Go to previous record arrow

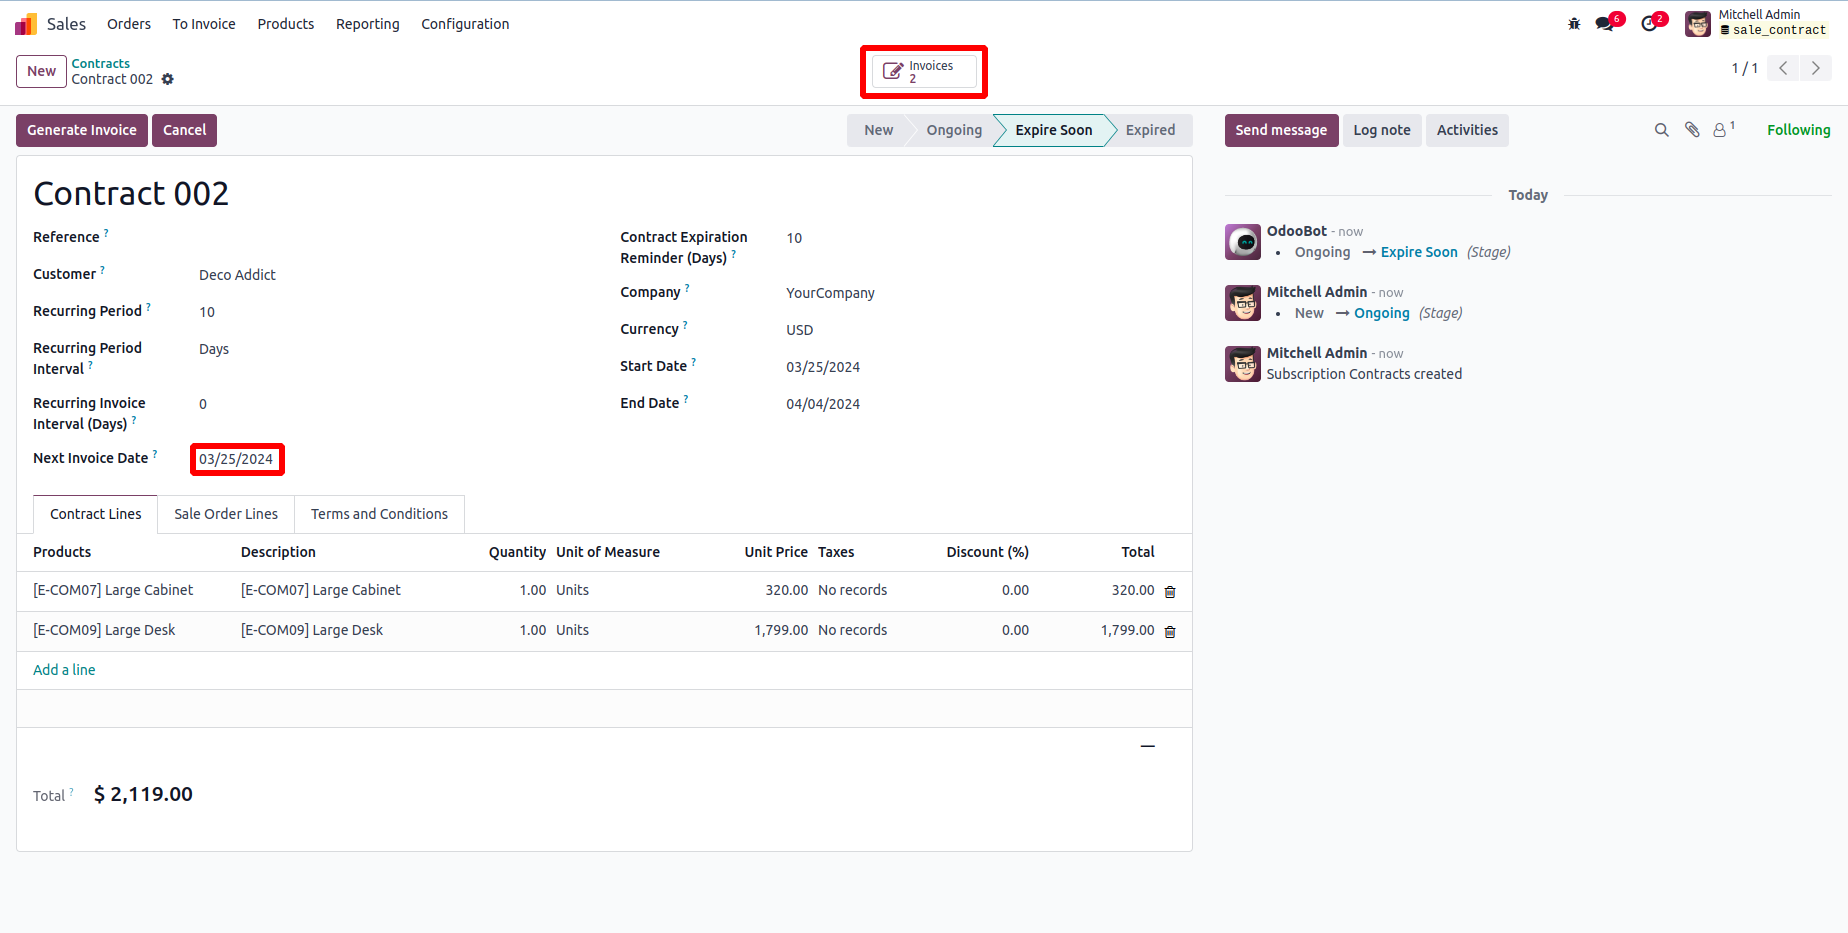1783,68
